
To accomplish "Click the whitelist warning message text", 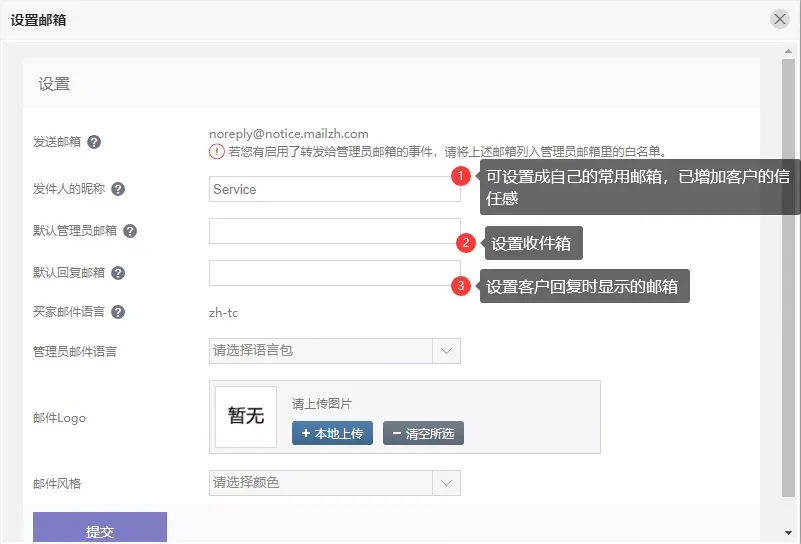I will (x=448, y=152).
